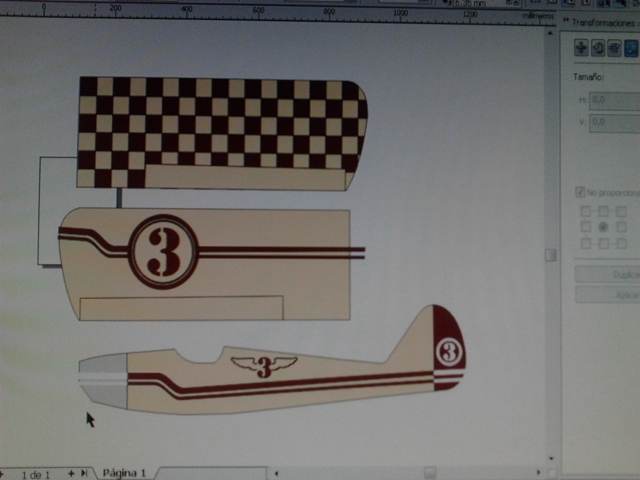The width and height of the screenshot is (640, 480).
Task: Click the add page plus icon
Action: click(71, 472)
